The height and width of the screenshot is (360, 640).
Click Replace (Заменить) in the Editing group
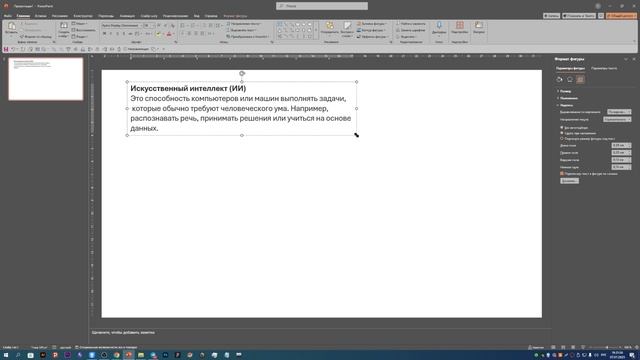click(410, 30)
